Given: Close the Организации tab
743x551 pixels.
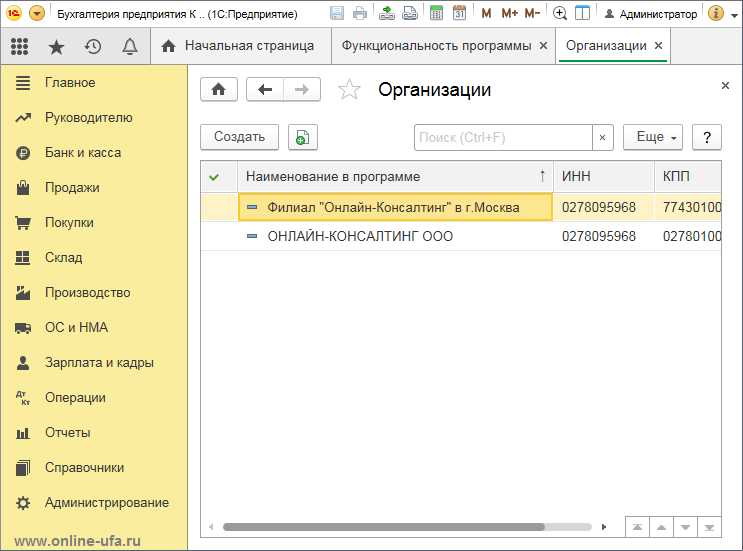Looking at the screenshot, I should click(x=658, y=45).
